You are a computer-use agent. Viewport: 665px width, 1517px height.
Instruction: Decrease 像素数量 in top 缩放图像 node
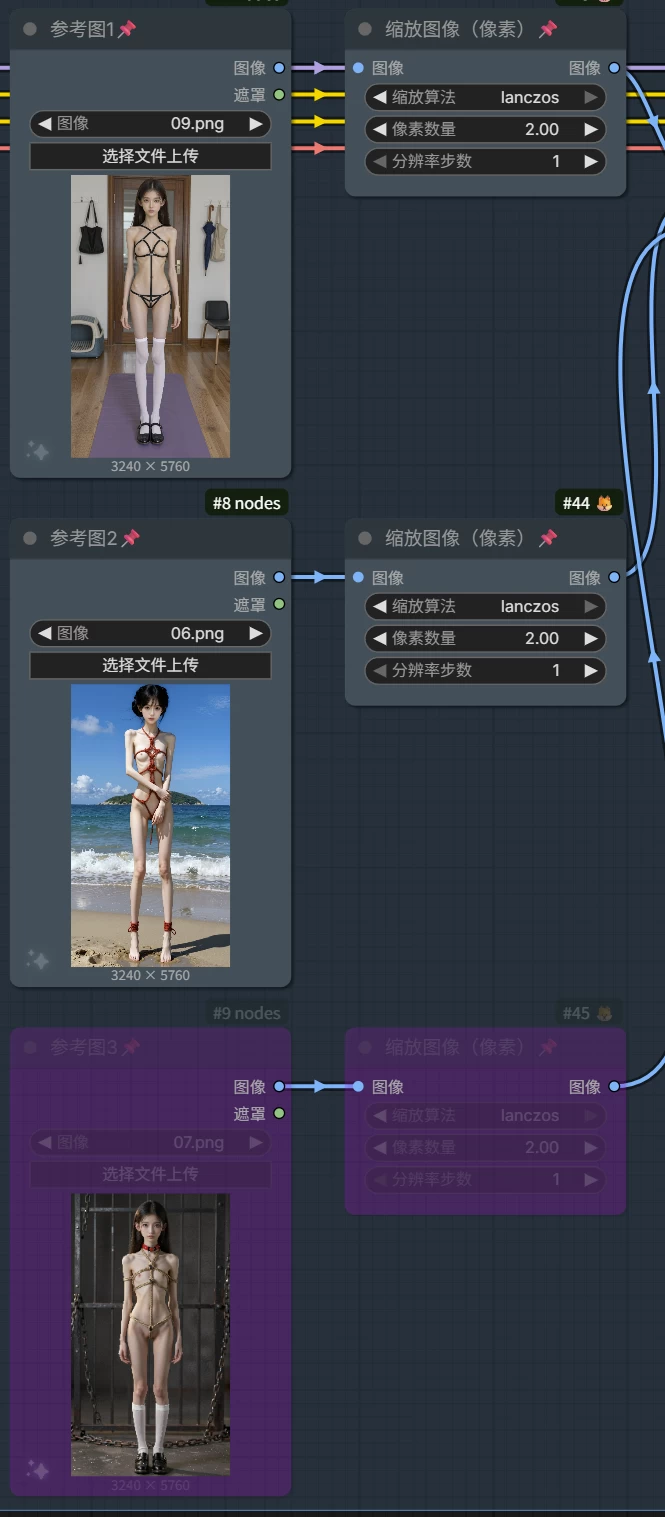[380, 129]
